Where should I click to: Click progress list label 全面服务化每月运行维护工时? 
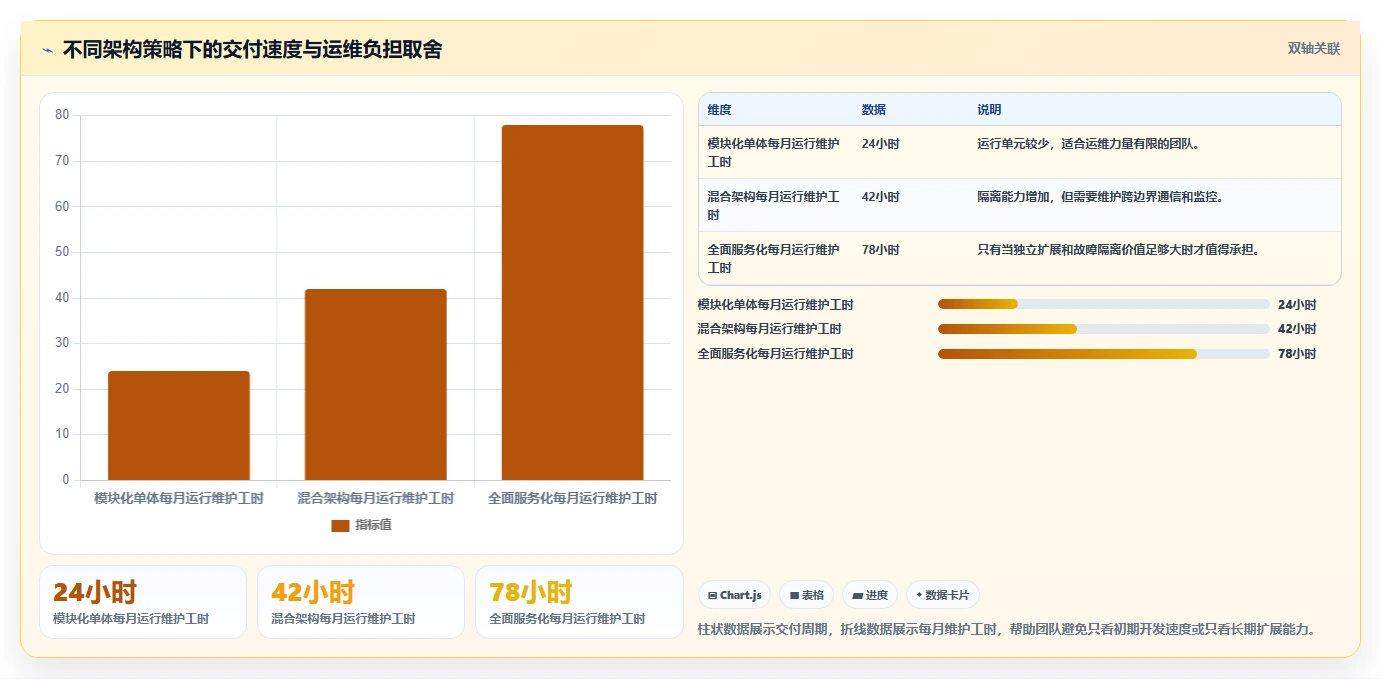(776, 354)
